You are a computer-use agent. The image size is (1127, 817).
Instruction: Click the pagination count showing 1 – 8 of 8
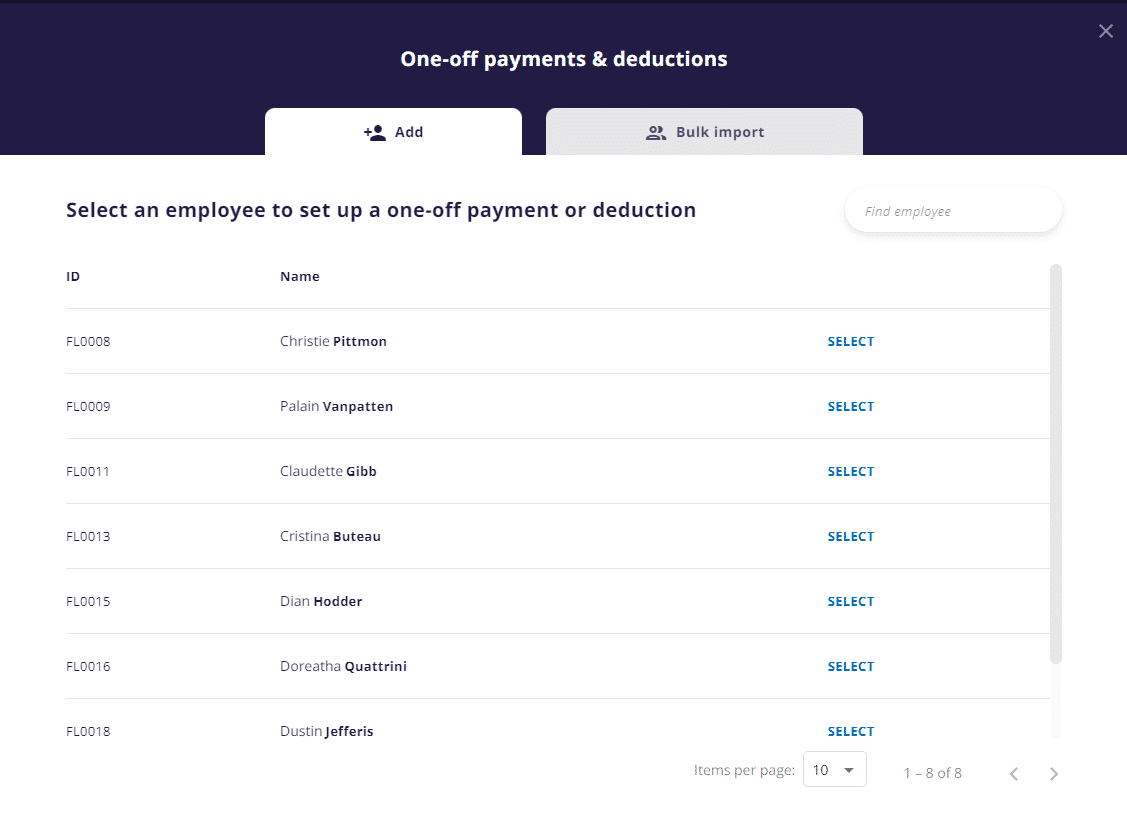pyautogui.click(x=931, y=772)
